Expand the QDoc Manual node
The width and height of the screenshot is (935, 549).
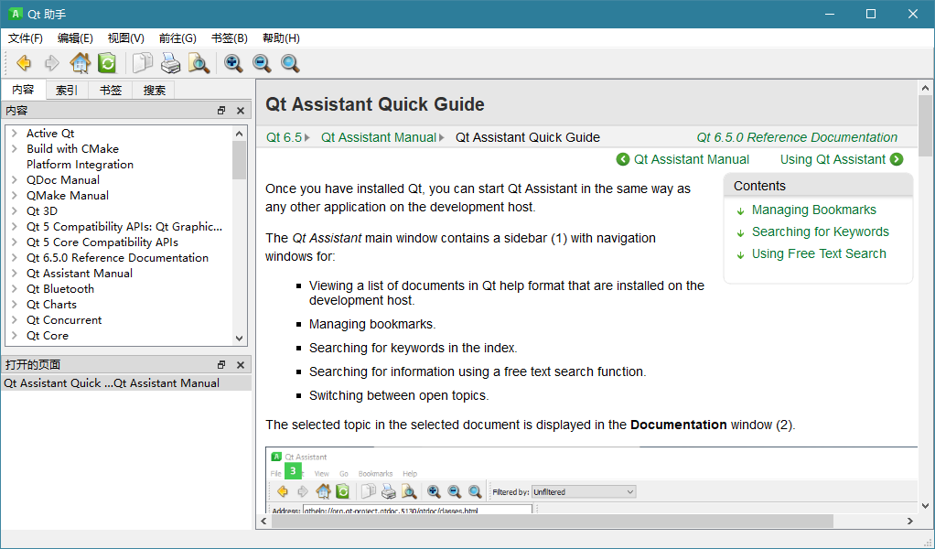coord(14,179)
